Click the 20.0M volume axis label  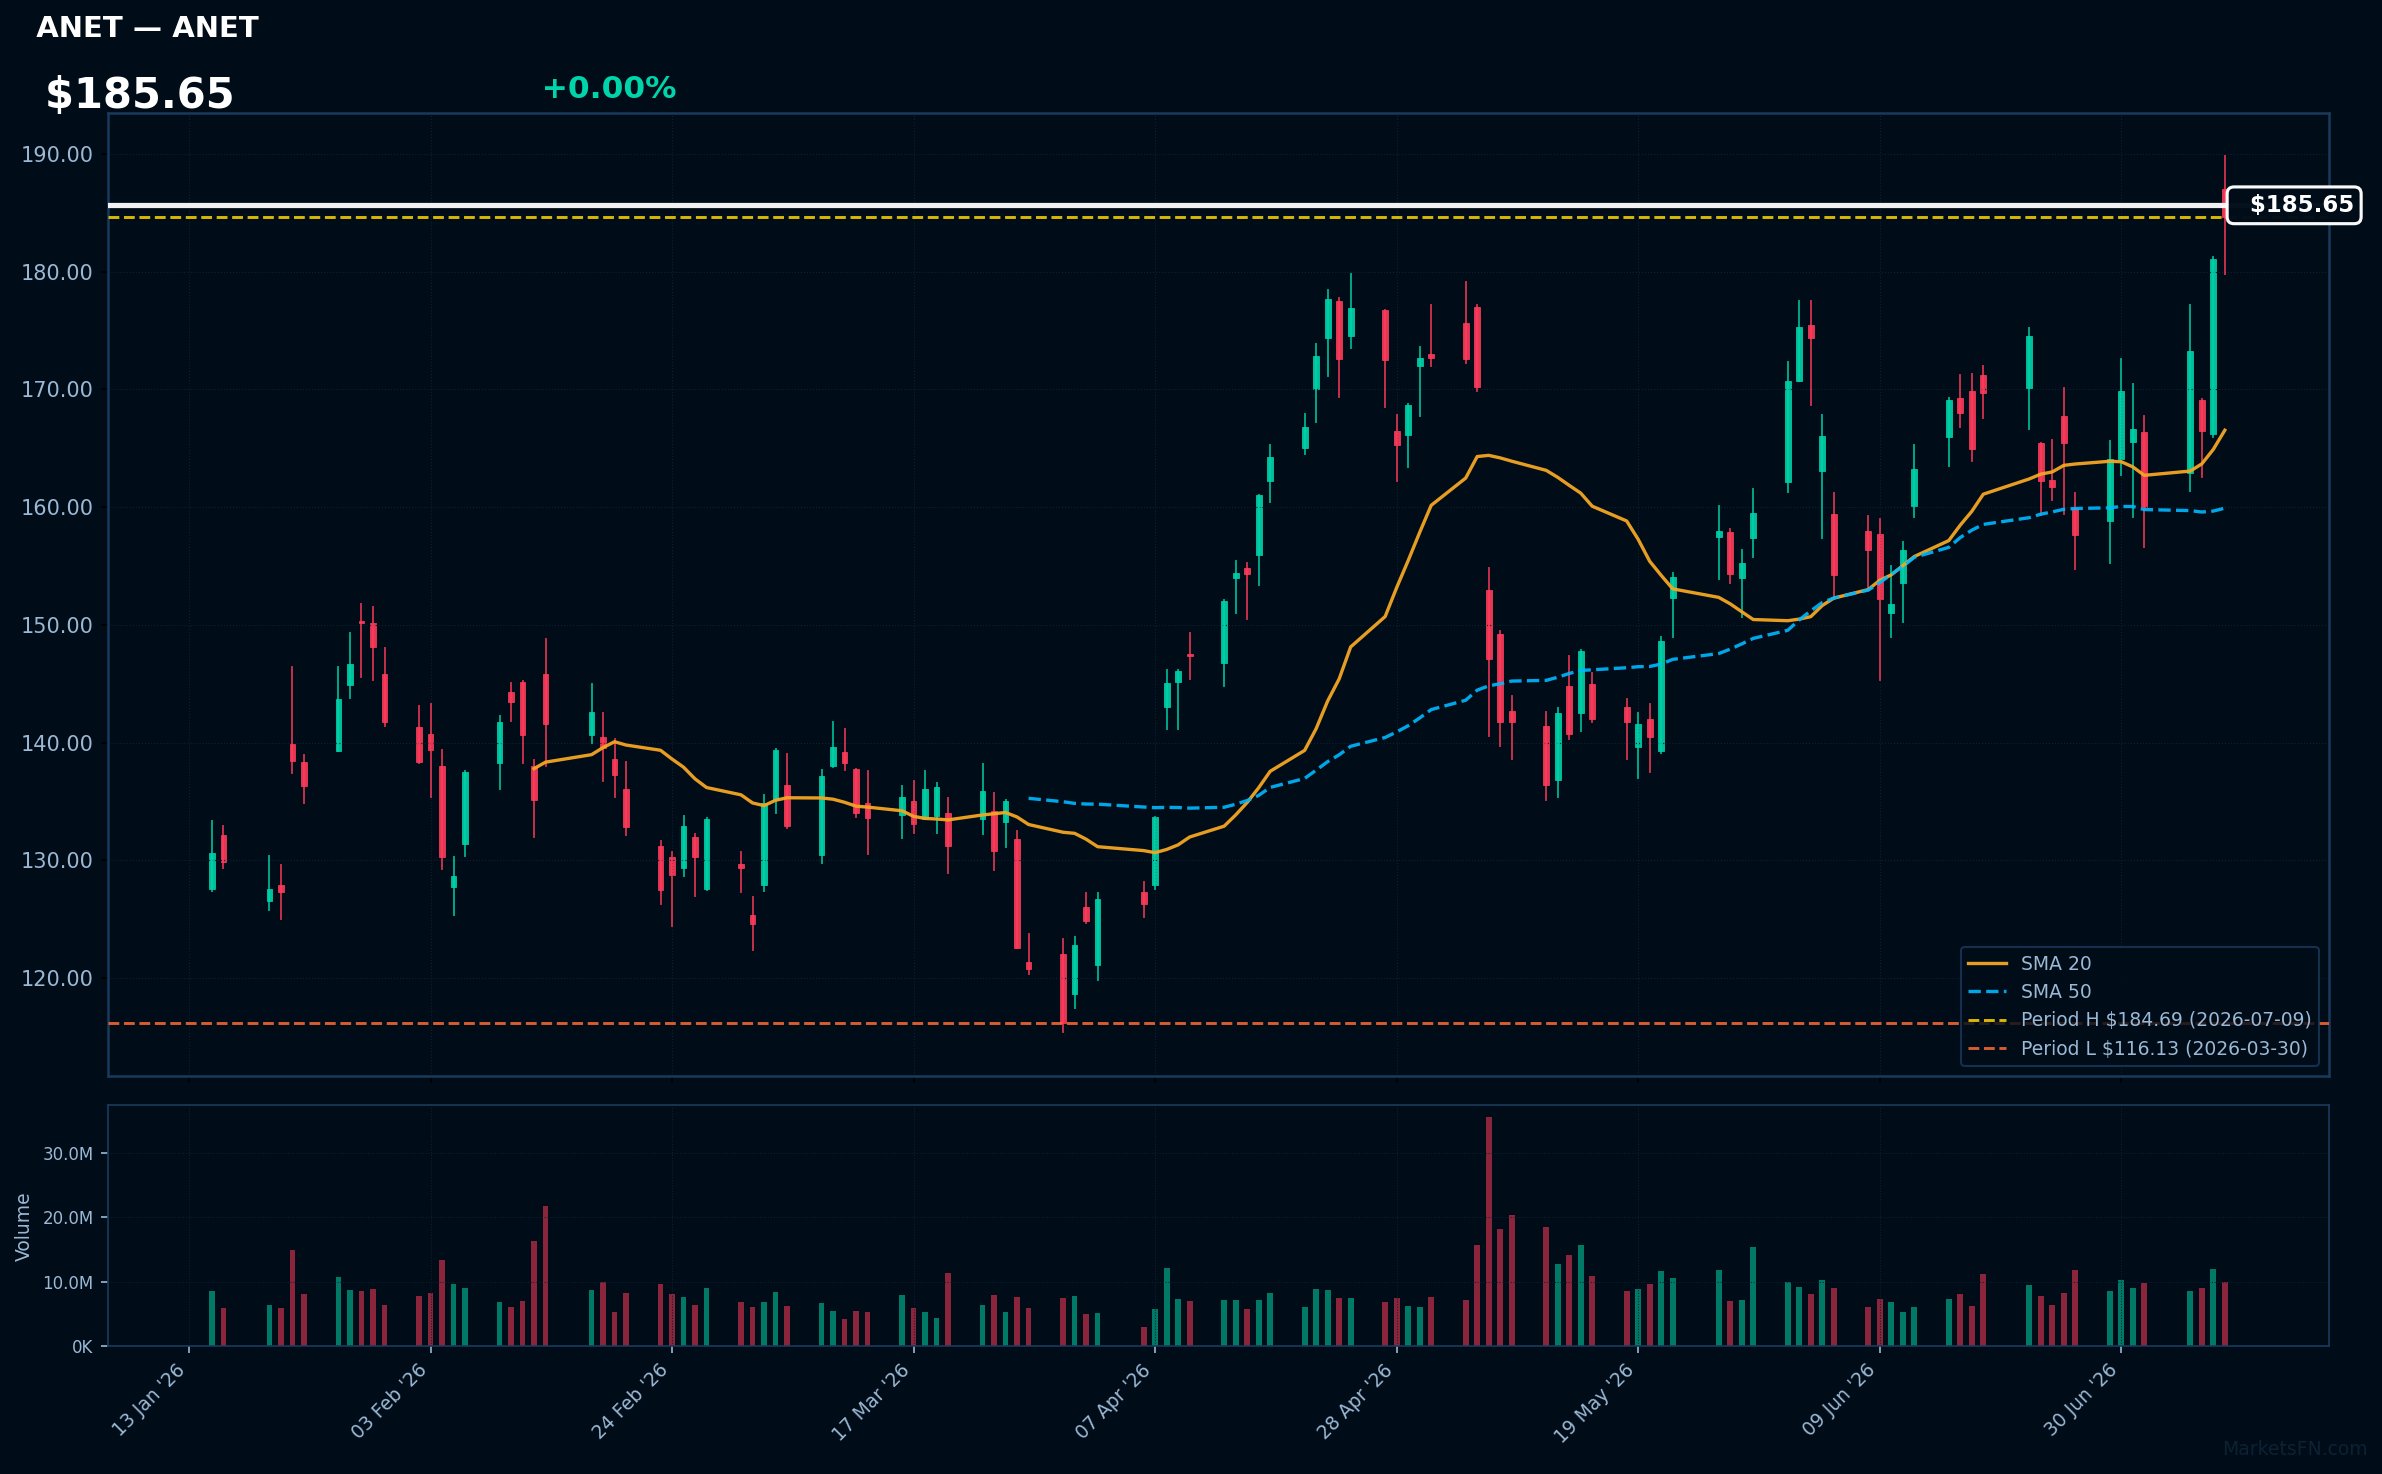coord(68,1218)
